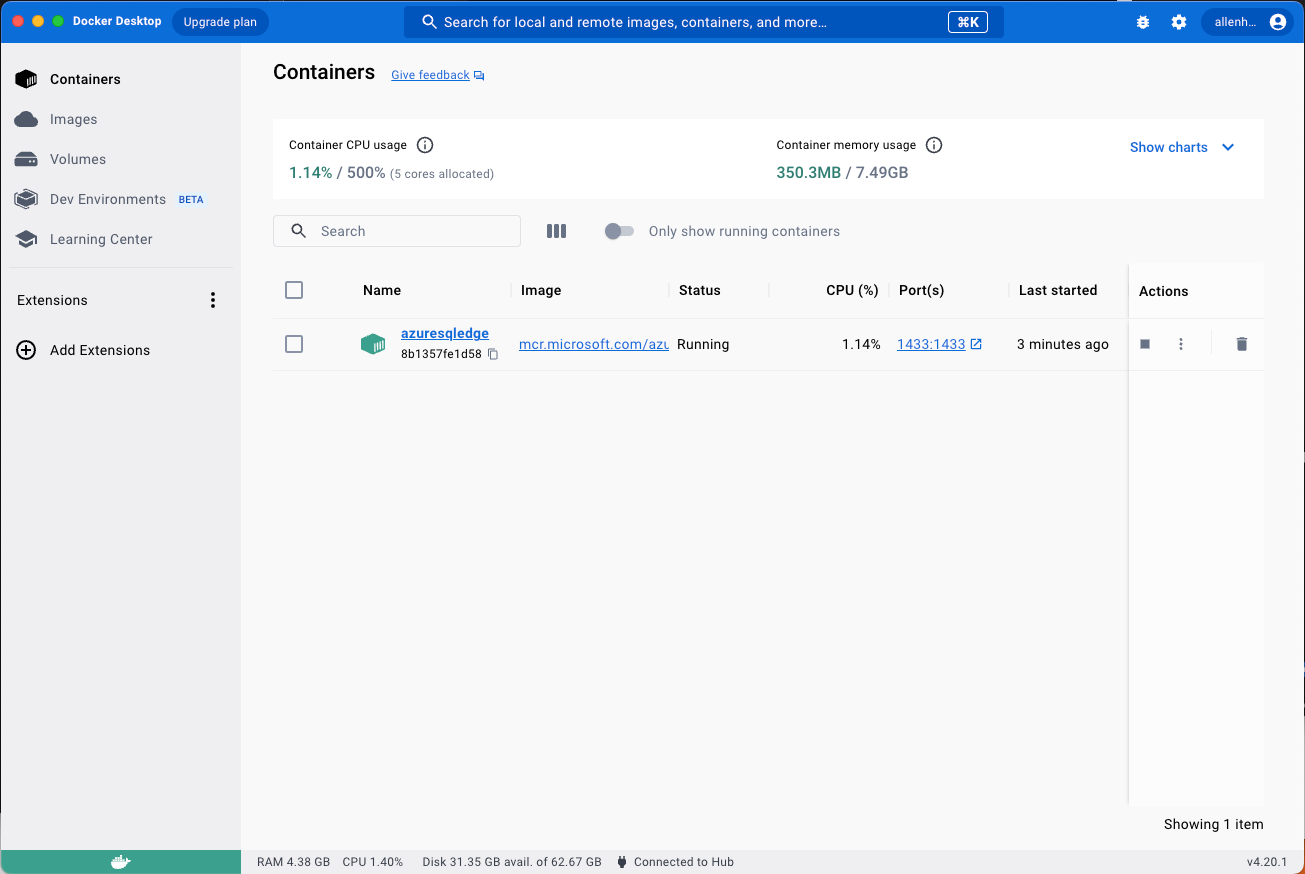
Task: Check the select-all checkbox in the table header
Action: [294, 290]
